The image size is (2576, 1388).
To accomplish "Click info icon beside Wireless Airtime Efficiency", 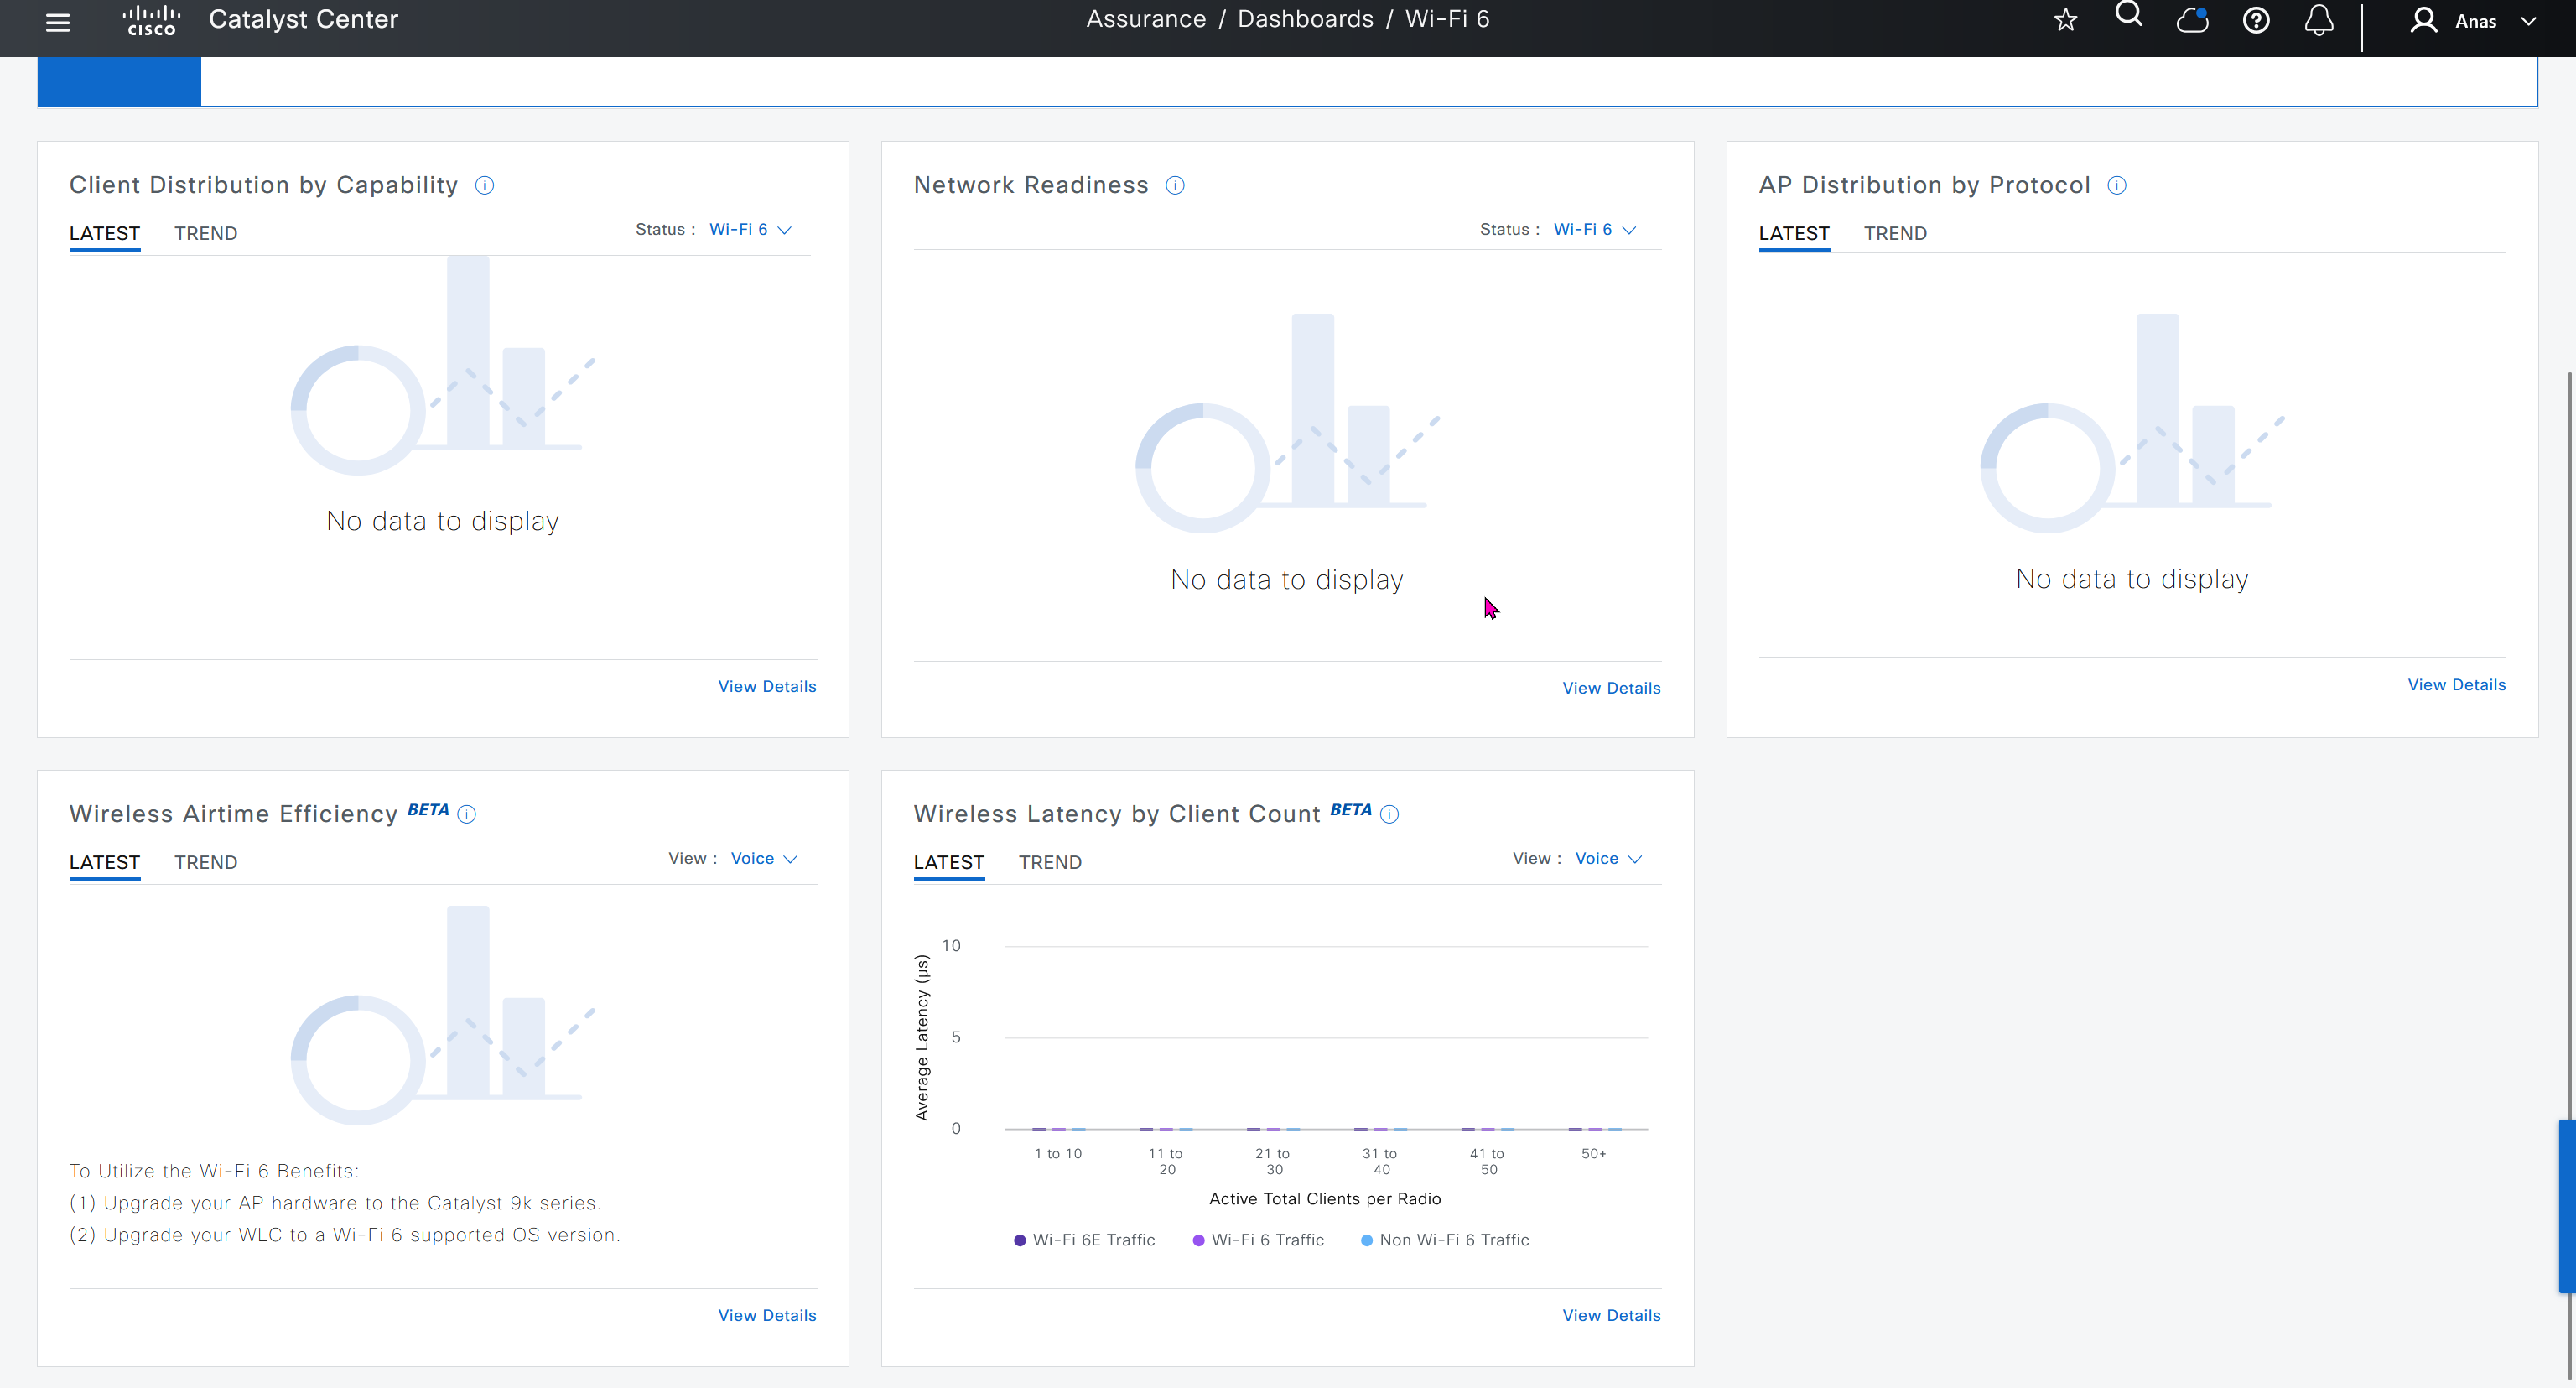I will coord(467,815).
